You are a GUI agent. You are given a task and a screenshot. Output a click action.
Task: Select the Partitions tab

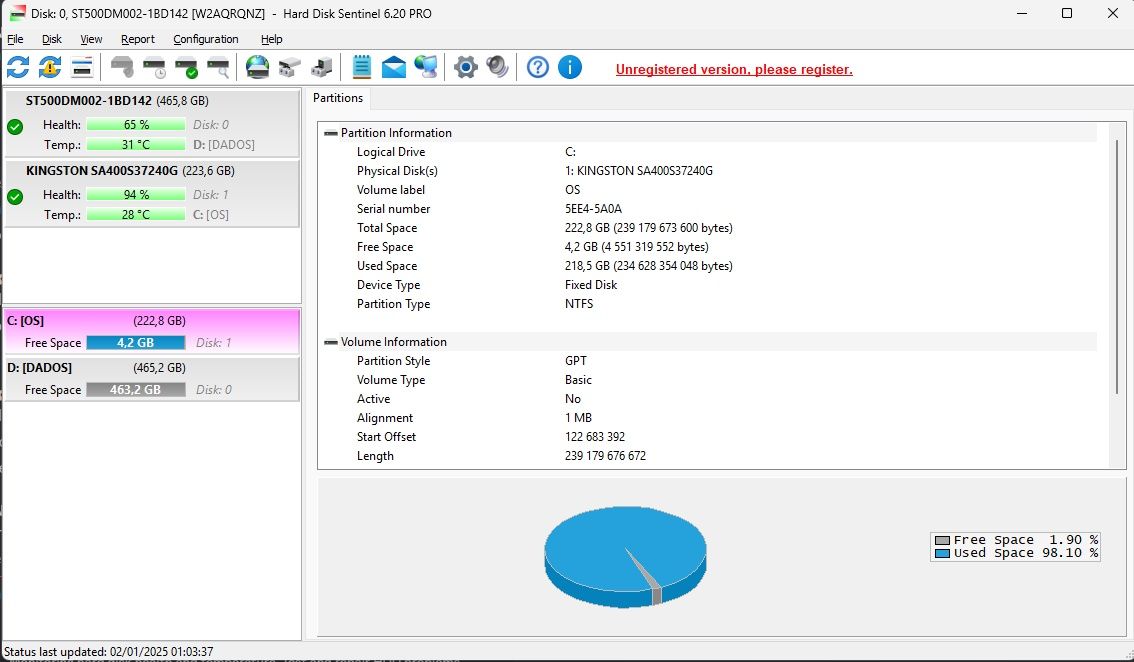(338, 98)
